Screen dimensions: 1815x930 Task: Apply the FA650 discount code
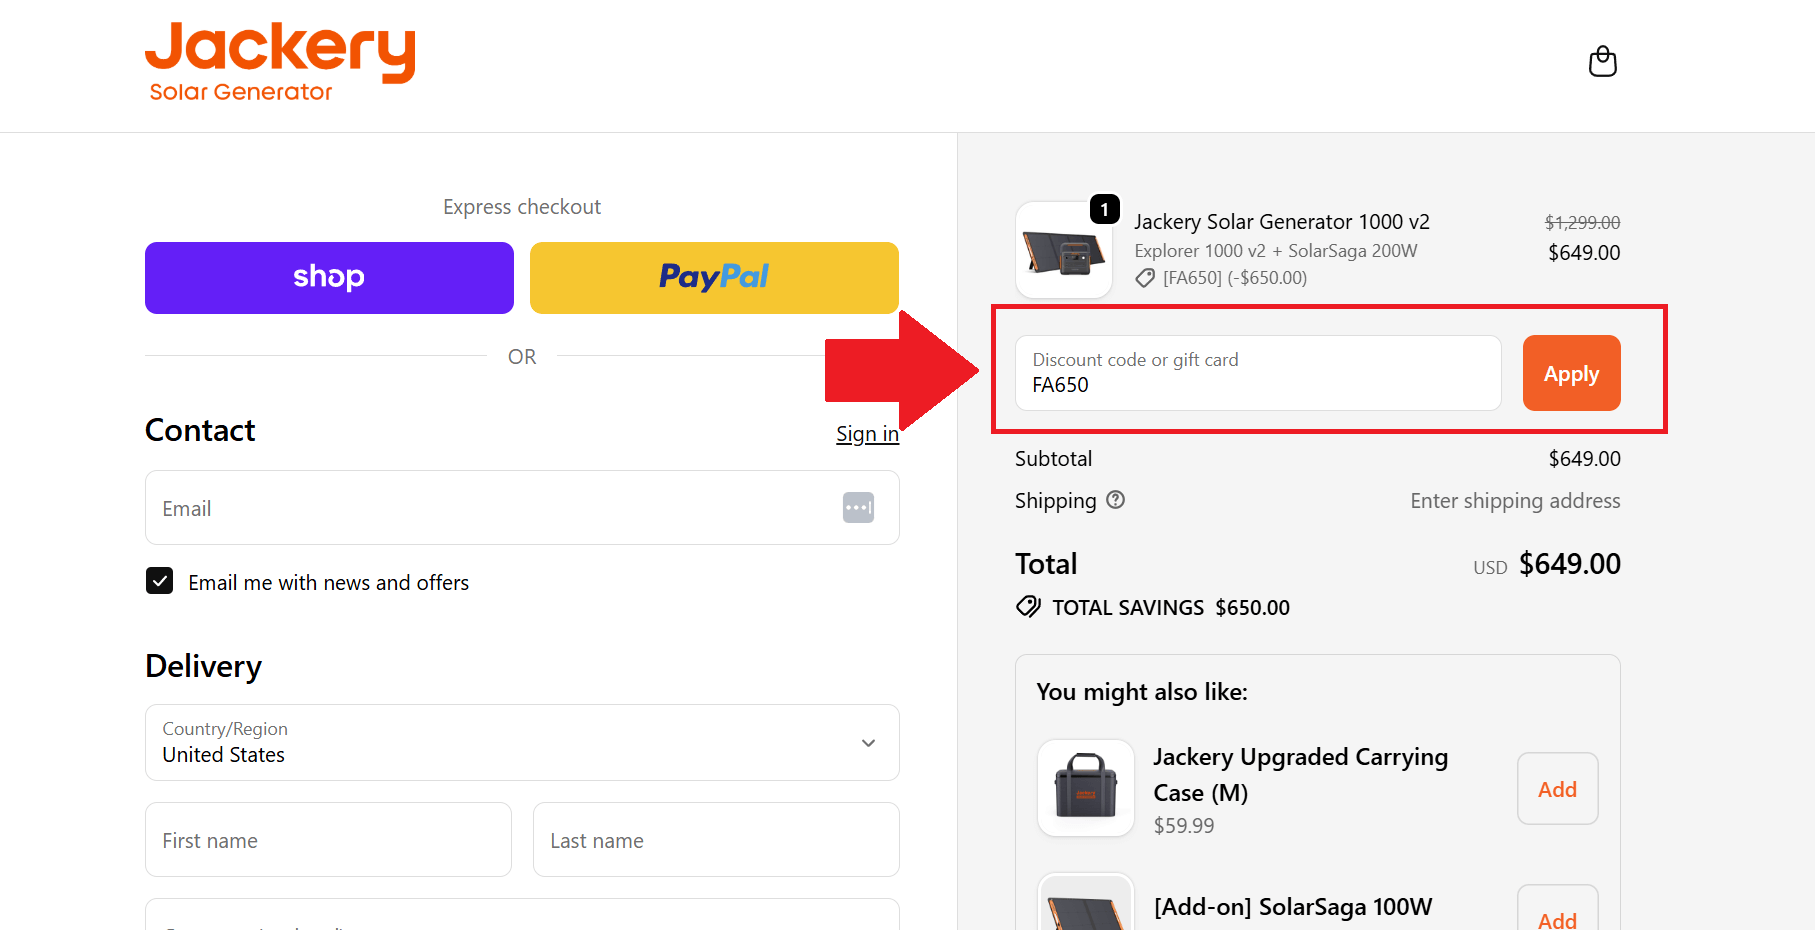[x=1571, y=373]
